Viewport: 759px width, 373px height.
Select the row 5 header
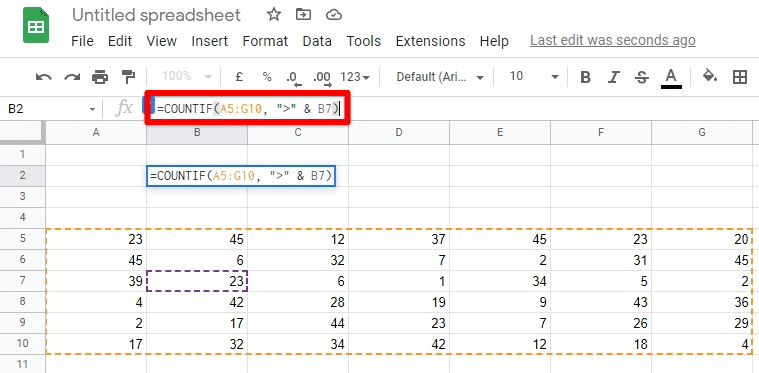pyautogui.click(x=23, y=239)
